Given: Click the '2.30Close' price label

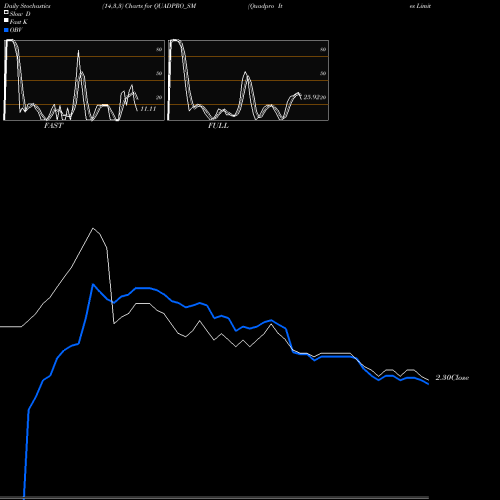Looking at the screenshot, I should pyautogui.click(x=452, y=378).
